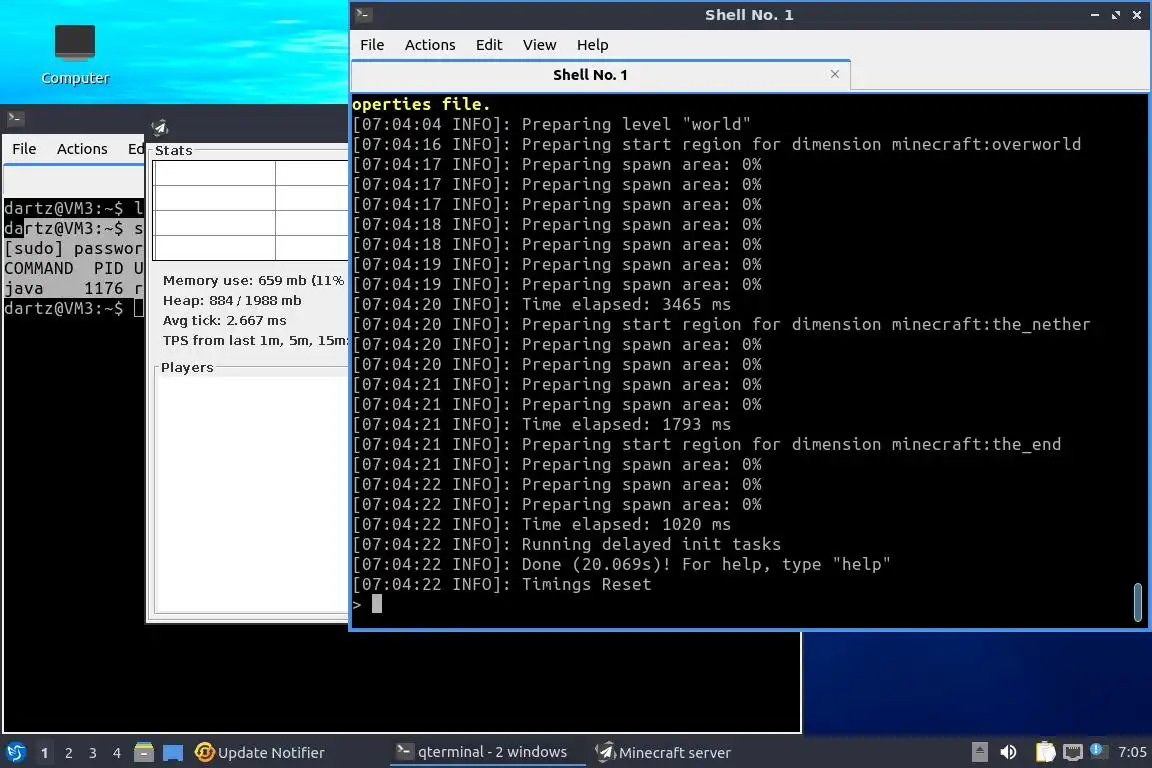The width and height of the screenshot is (1152, 768).
Task: Open the Actions menu in Shell No. 1
Action: 430,45
